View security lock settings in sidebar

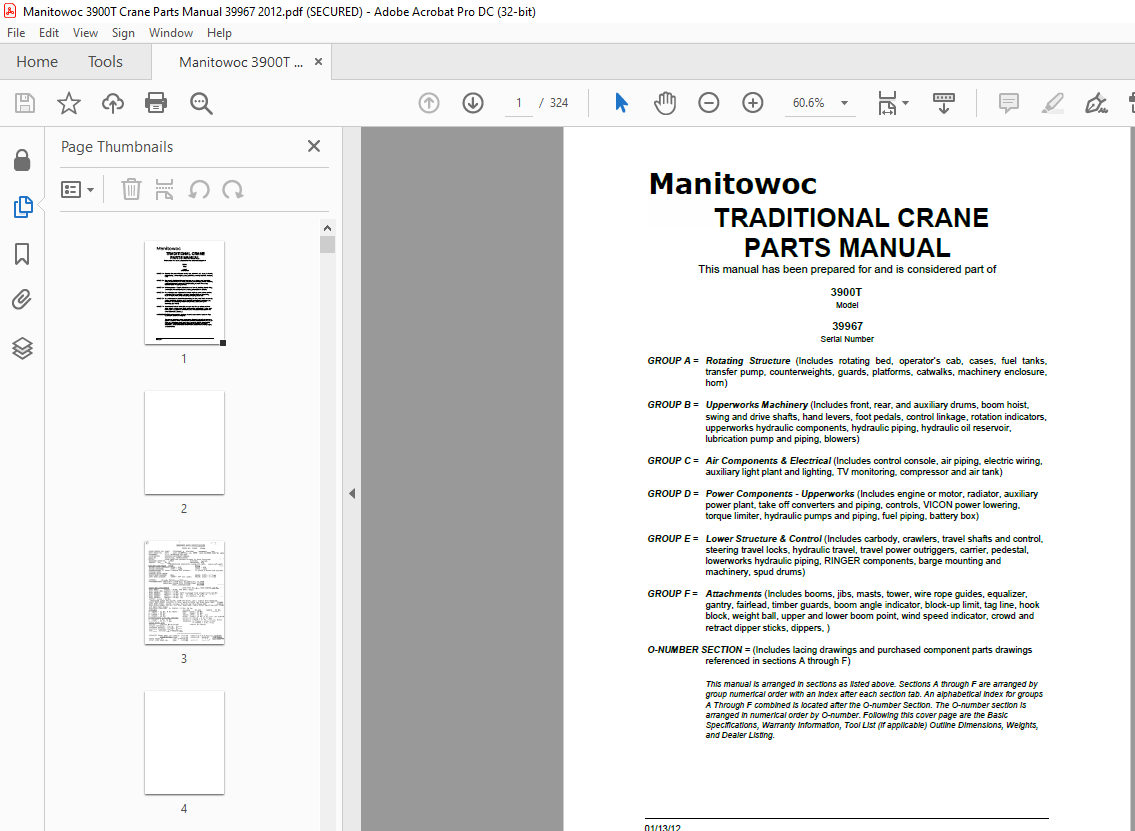click(22, 160)
